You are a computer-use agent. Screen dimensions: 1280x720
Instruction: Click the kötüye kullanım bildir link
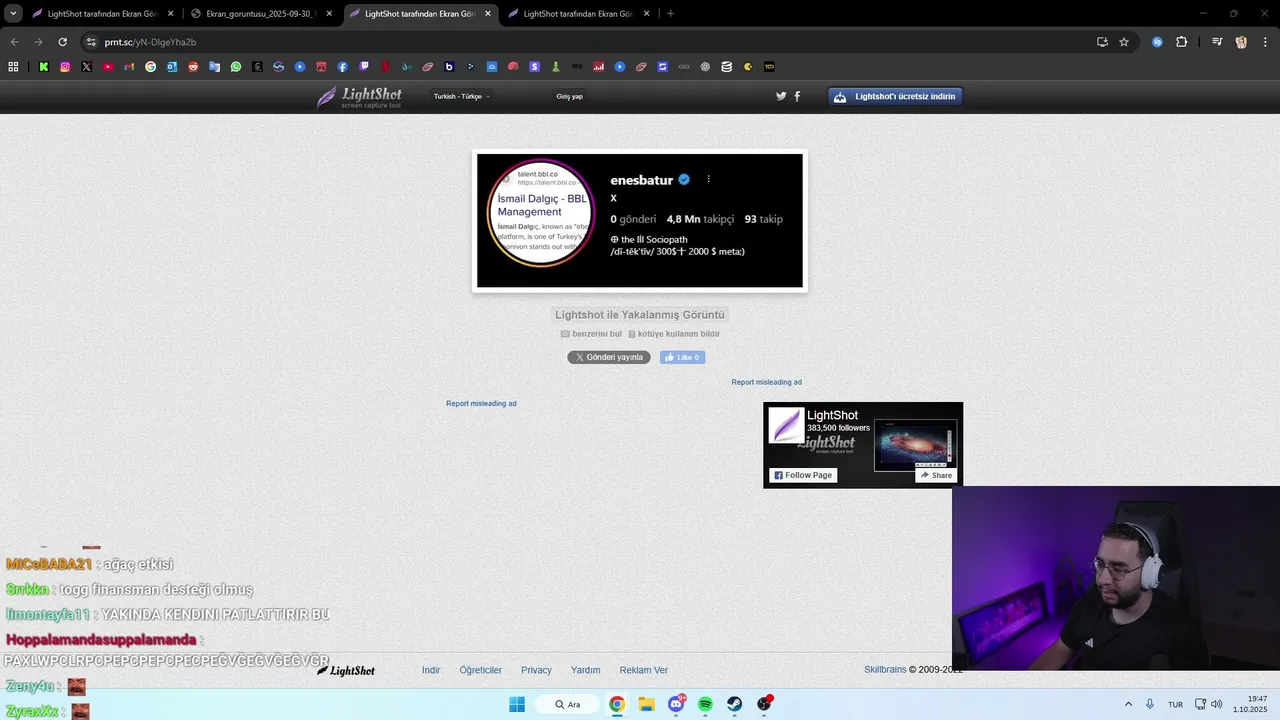click(674, 334)
